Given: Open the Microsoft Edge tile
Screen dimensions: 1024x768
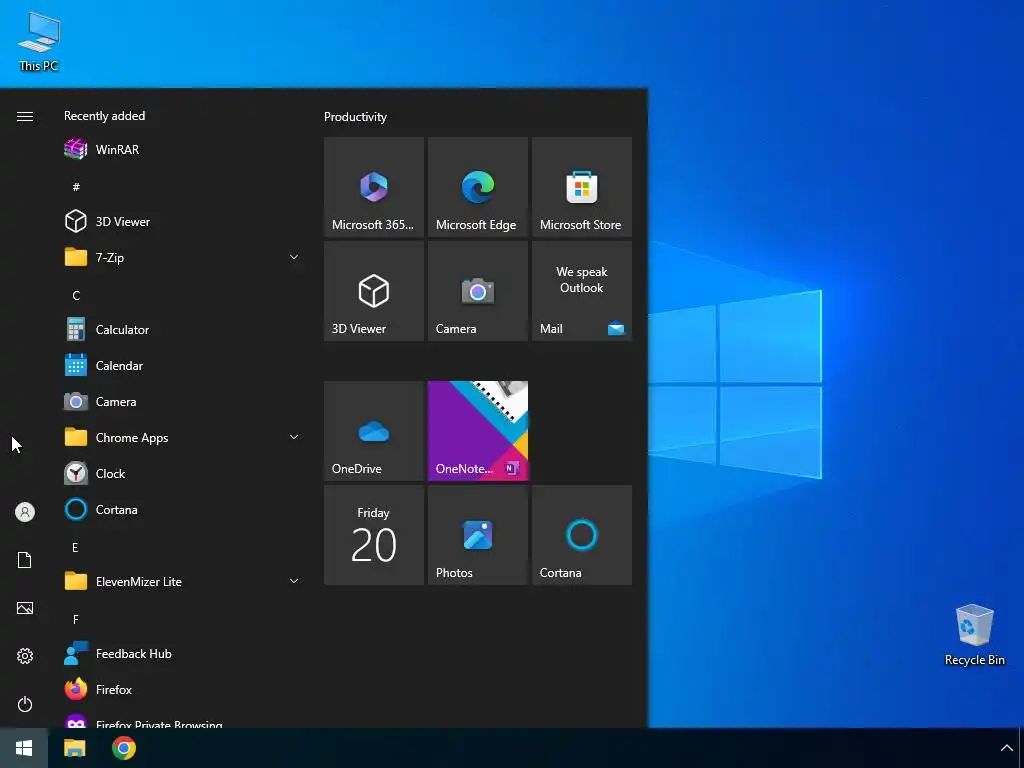Looking at the screenshot, I should [x=477, y=187].
